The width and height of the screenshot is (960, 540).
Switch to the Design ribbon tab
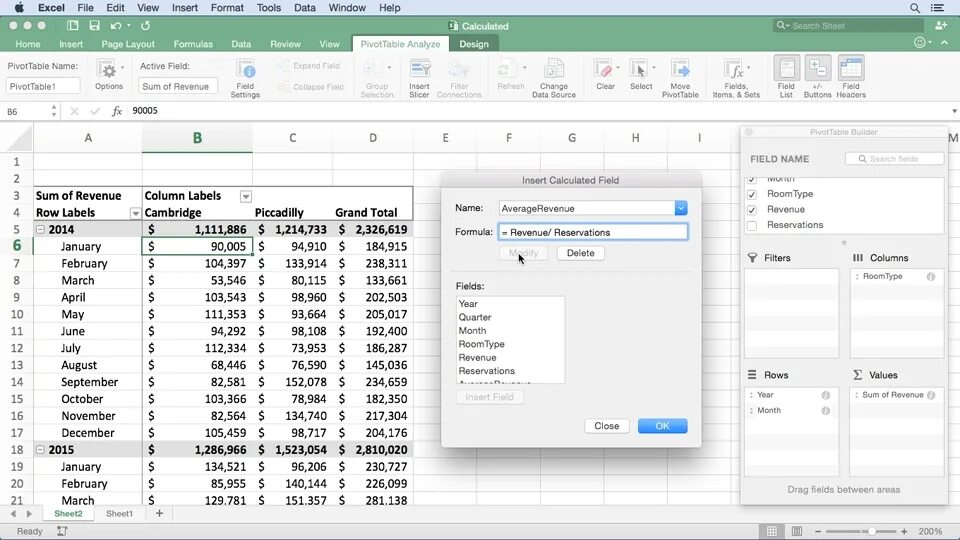click(x=474, y=44)
